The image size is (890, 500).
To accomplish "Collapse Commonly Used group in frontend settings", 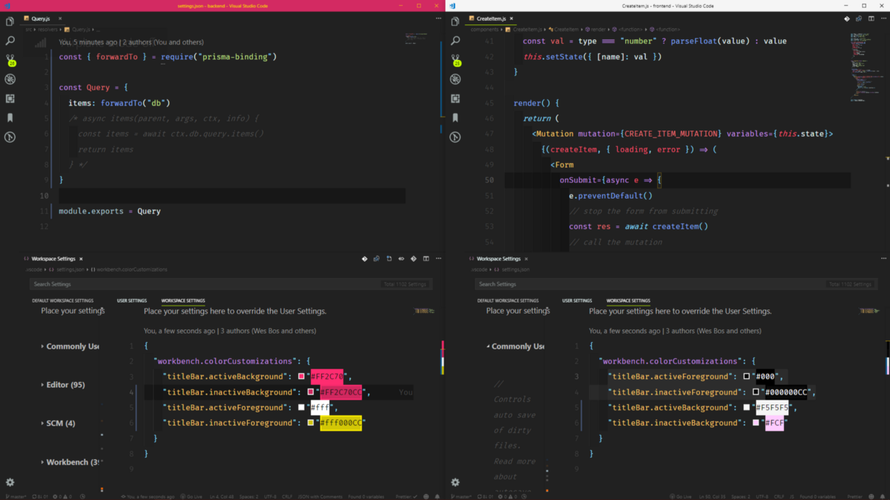I will point(488,346).
